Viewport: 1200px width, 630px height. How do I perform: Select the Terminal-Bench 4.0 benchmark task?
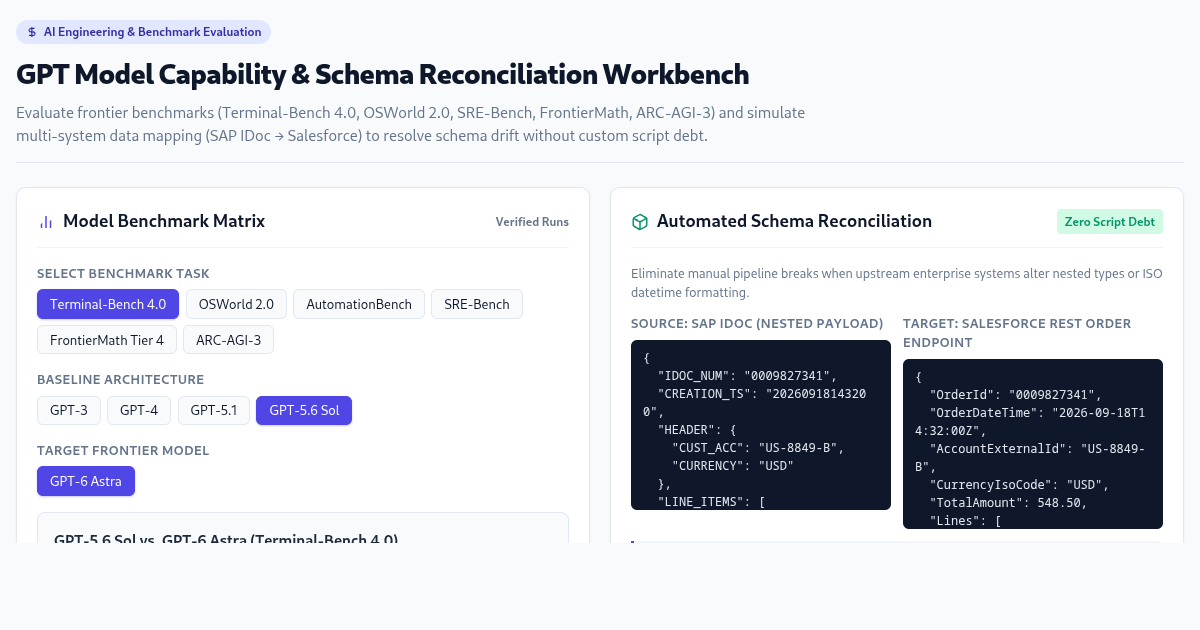(108, 304)
